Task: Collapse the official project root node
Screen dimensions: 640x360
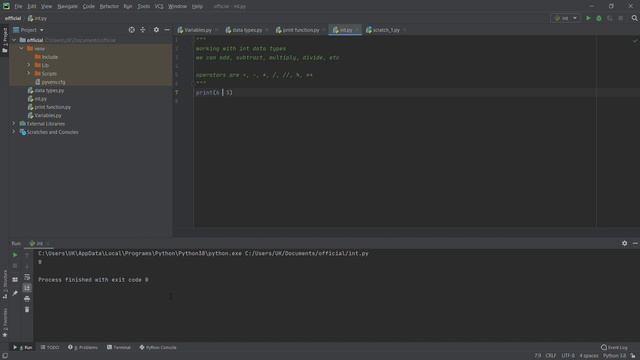Action: (x=14, y=40)
